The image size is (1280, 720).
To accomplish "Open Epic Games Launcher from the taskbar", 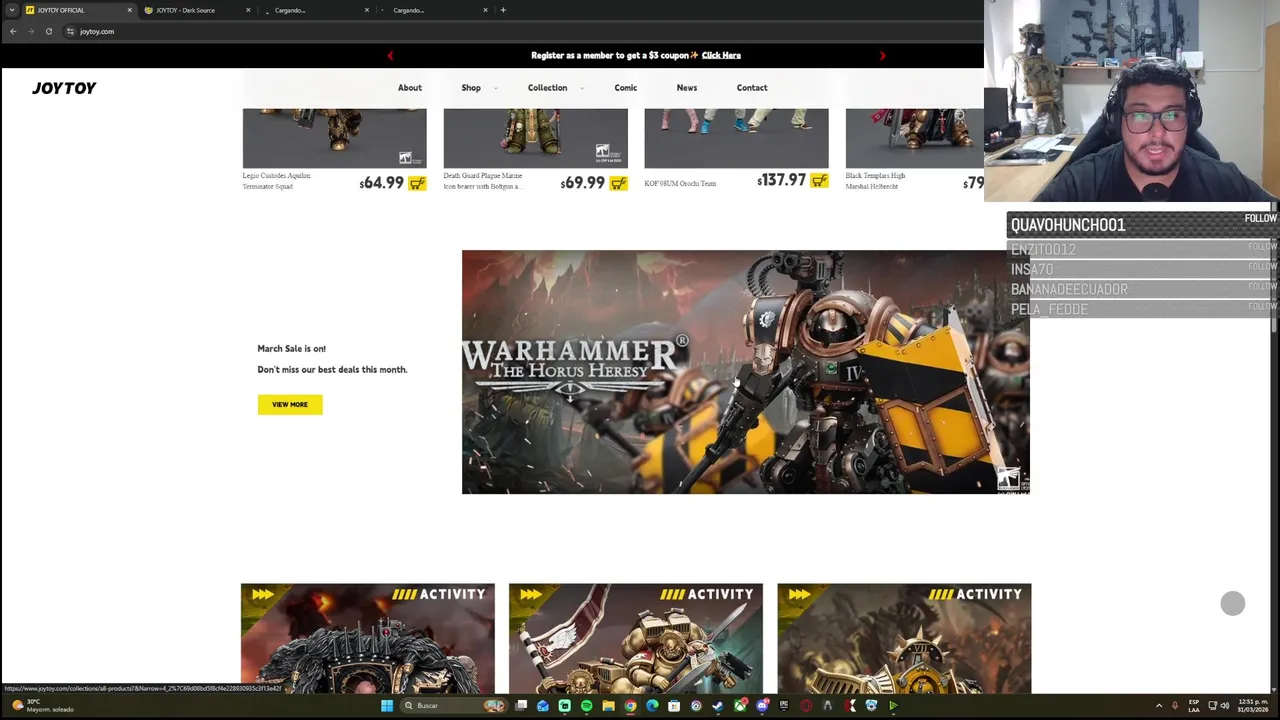I will point(783,706).
